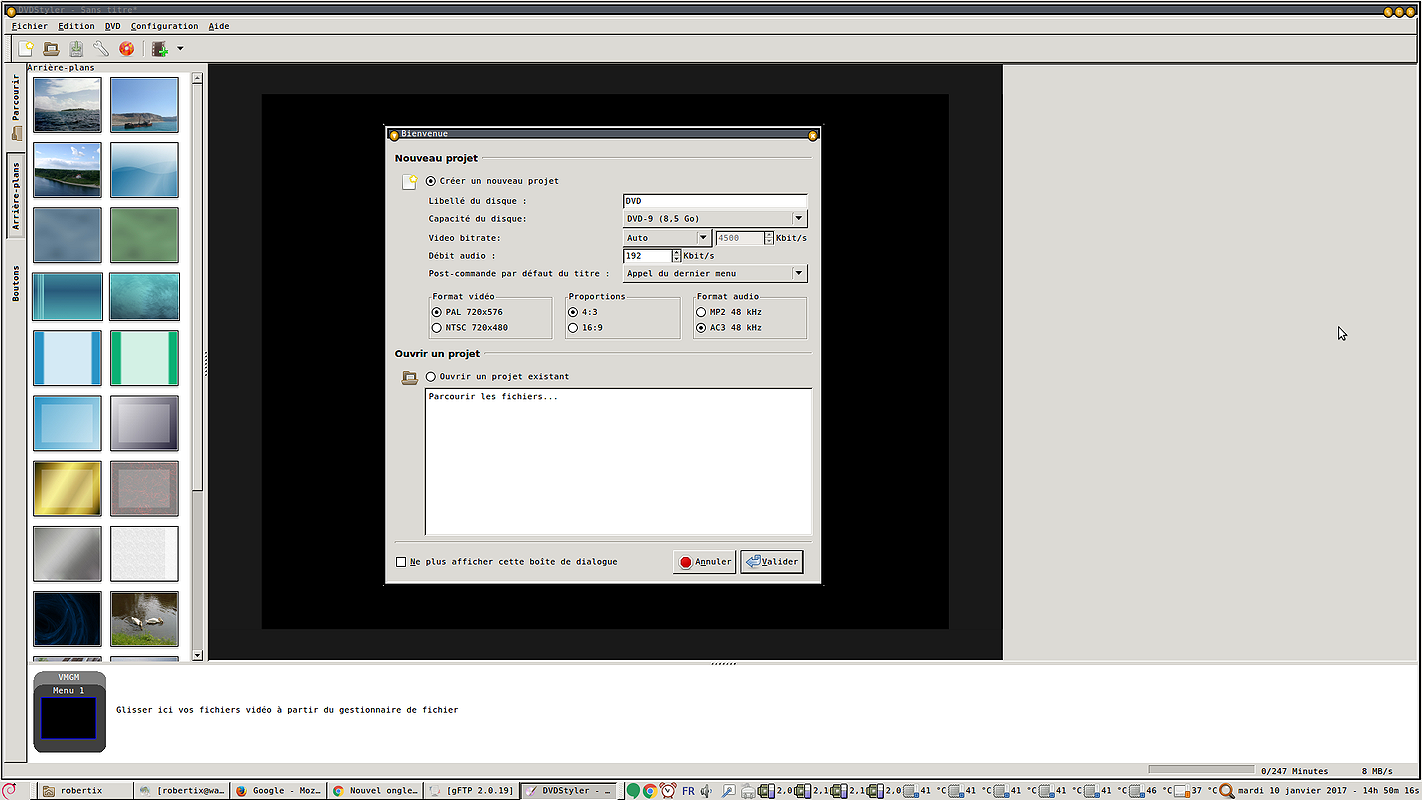Screen dimensions: 1422x800
Task: Select the stormy sea background thumbnail
Action: click(68, 105)
